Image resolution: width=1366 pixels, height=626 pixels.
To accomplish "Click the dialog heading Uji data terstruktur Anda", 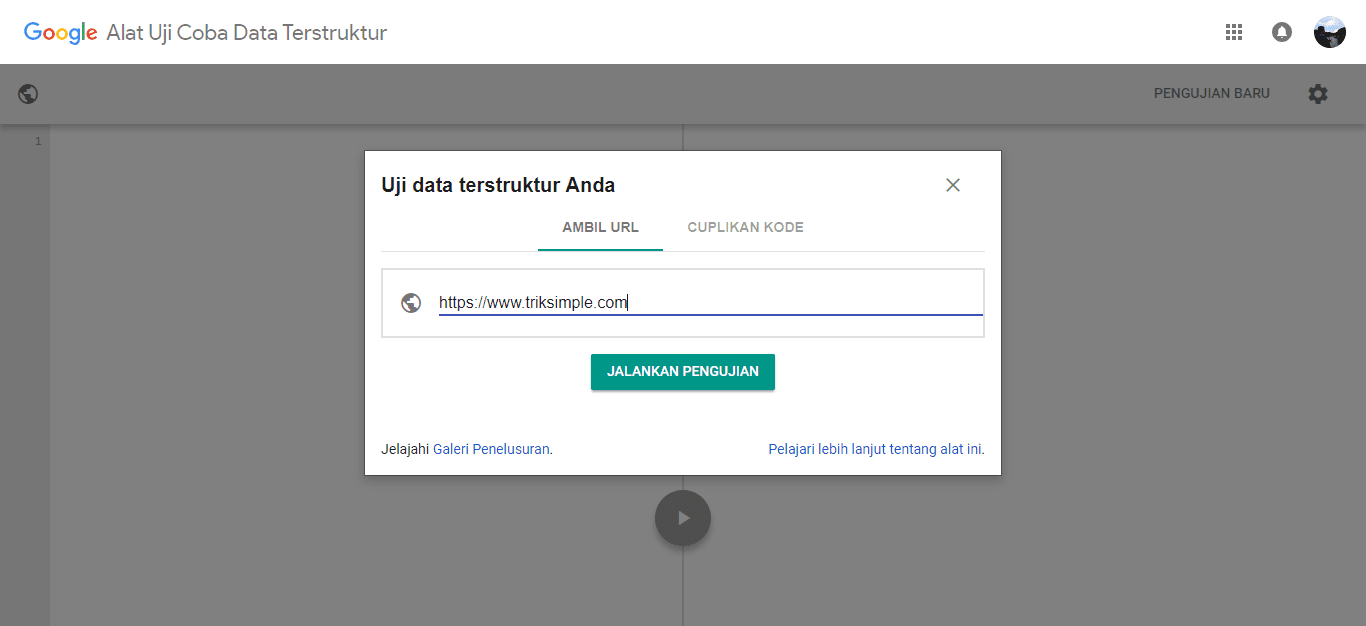I will tap(498, 185).
